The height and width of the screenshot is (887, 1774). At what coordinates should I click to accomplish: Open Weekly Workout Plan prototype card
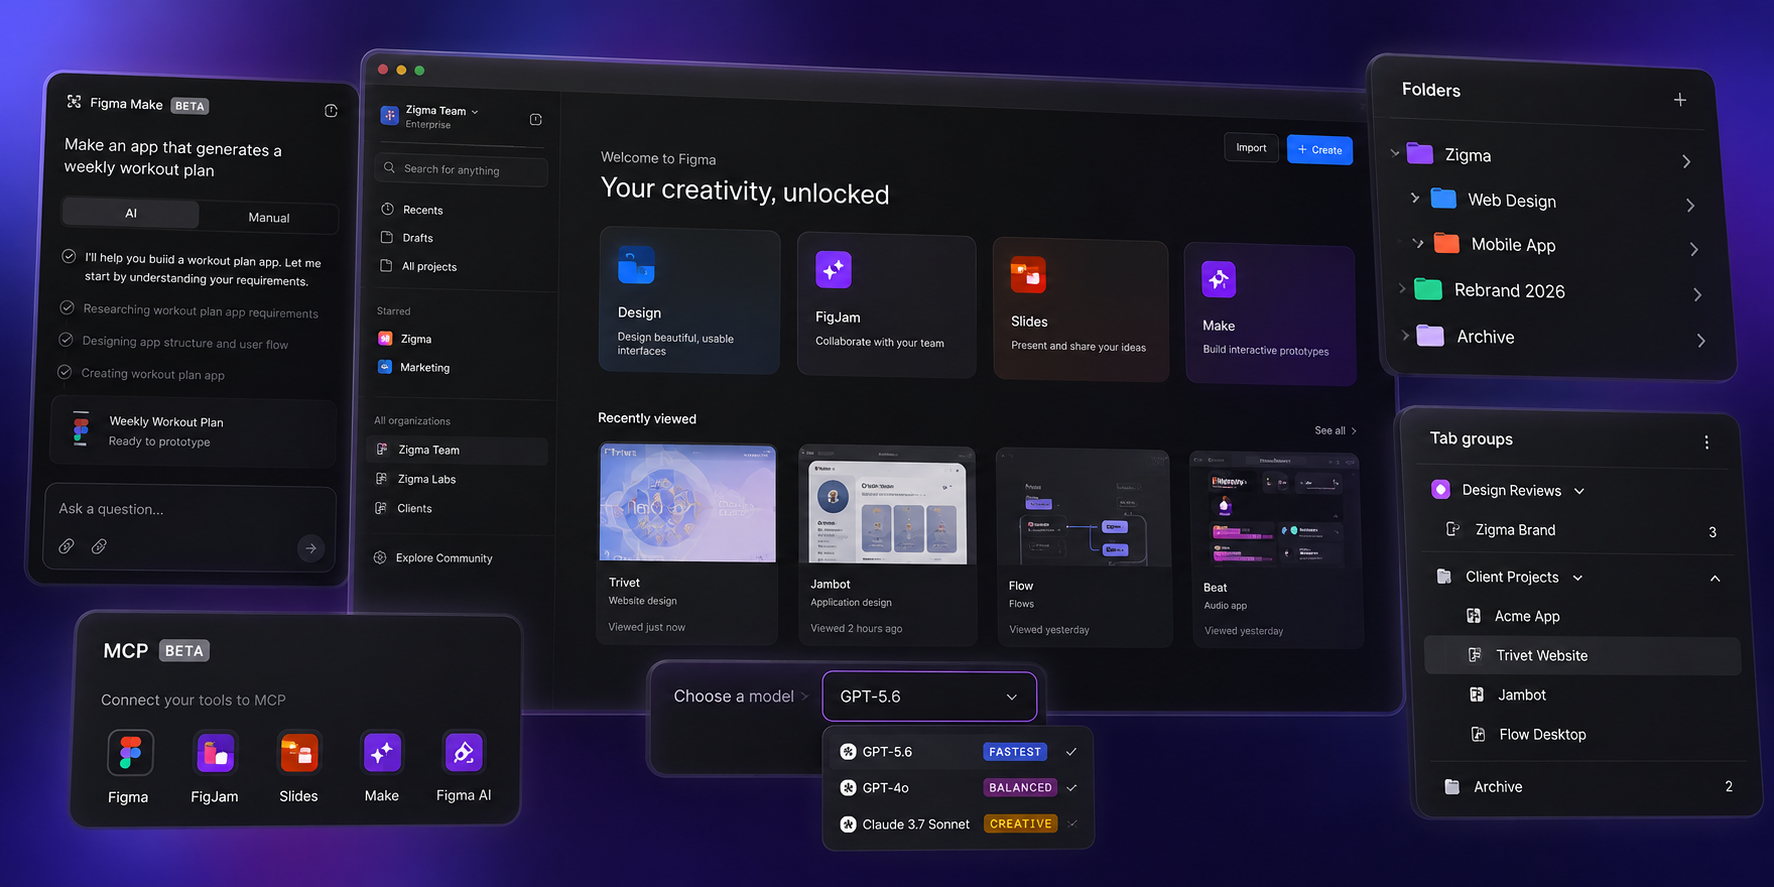coord(192,432)
